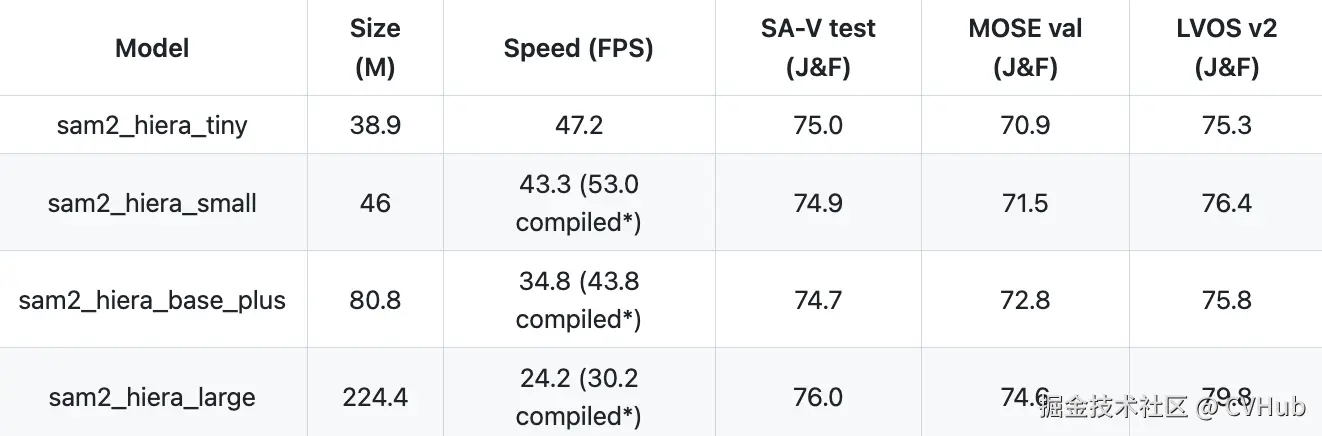1322x436 pixels.
Task: Select the sam2_hiera_base_plus model cell
Action: [152, 300]
